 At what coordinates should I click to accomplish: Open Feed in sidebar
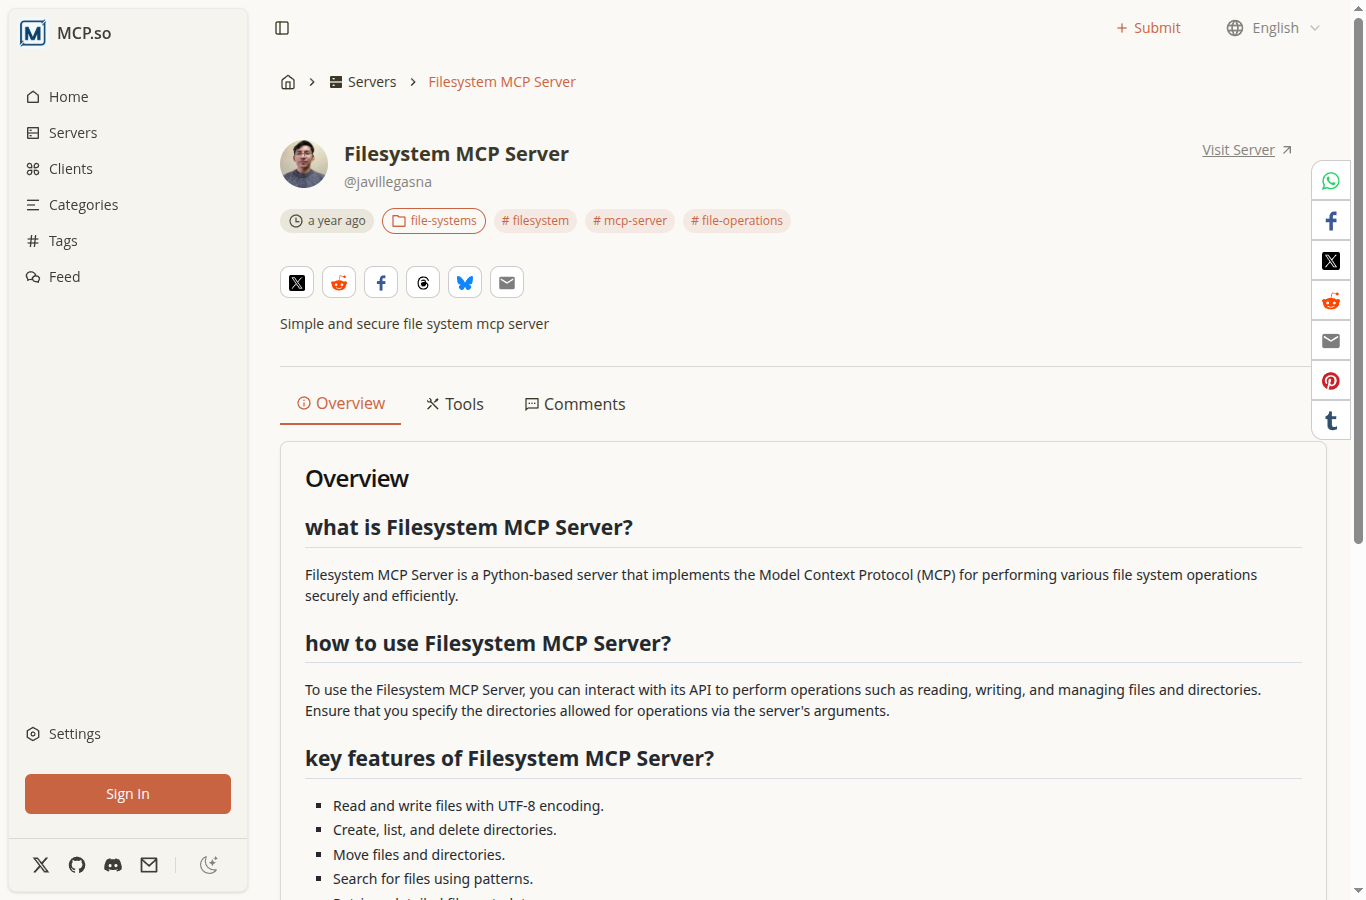pos(128,277)
